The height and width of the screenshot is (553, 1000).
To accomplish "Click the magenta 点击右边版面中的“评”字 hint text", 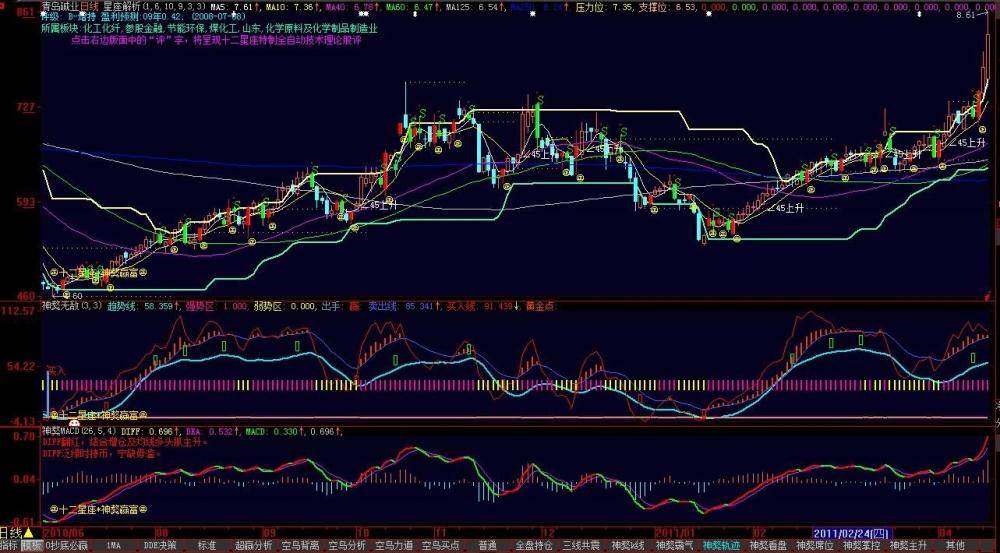I will pos(216,40).
